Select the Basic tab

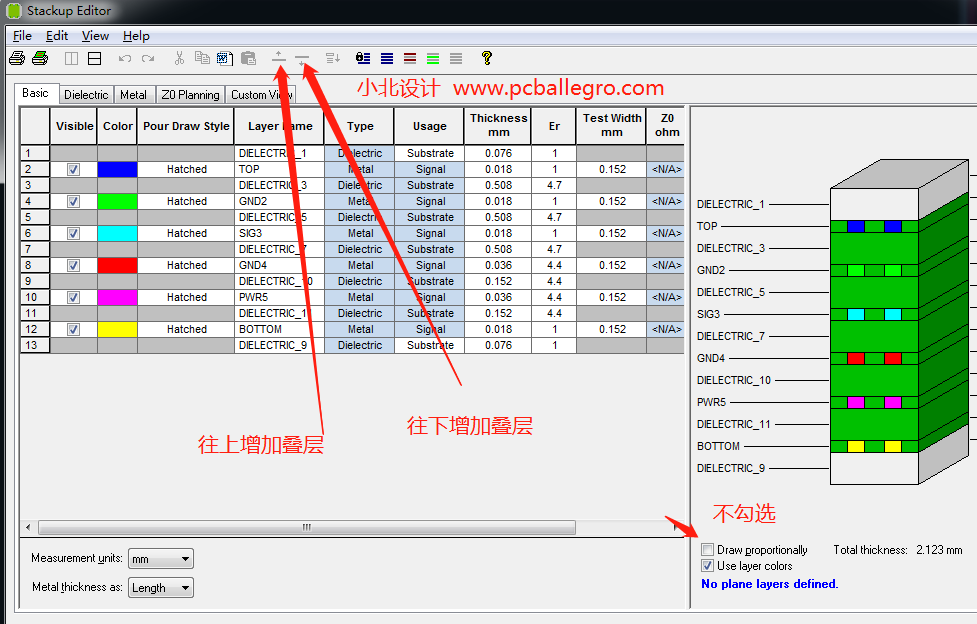pyautogui.click(x=36, y=94)
